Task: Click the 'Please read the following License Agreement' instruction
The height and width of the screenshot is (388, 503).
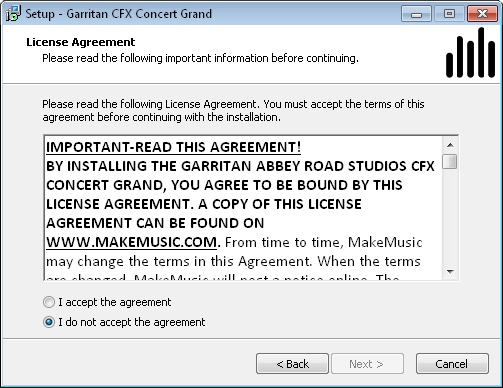Action: tap(233, 111)
